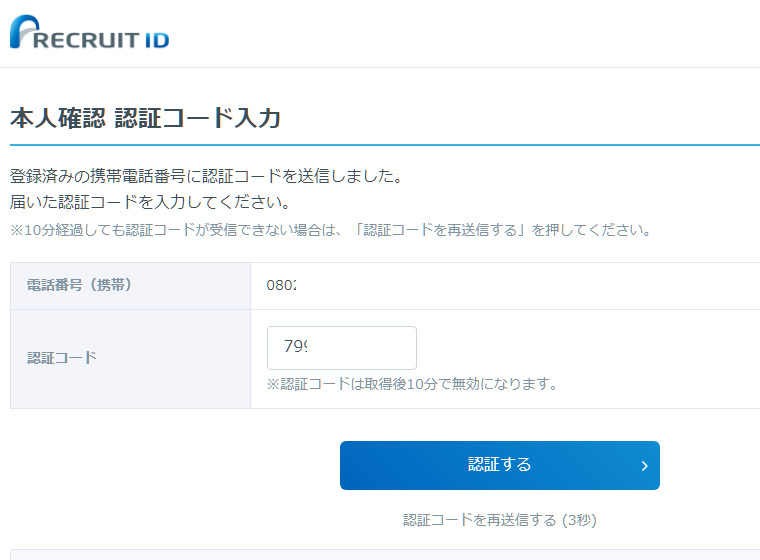Click the 認証コードを再送信する link
The width and height of the screenshot is (760, 560).
click(x=480, y=520)
